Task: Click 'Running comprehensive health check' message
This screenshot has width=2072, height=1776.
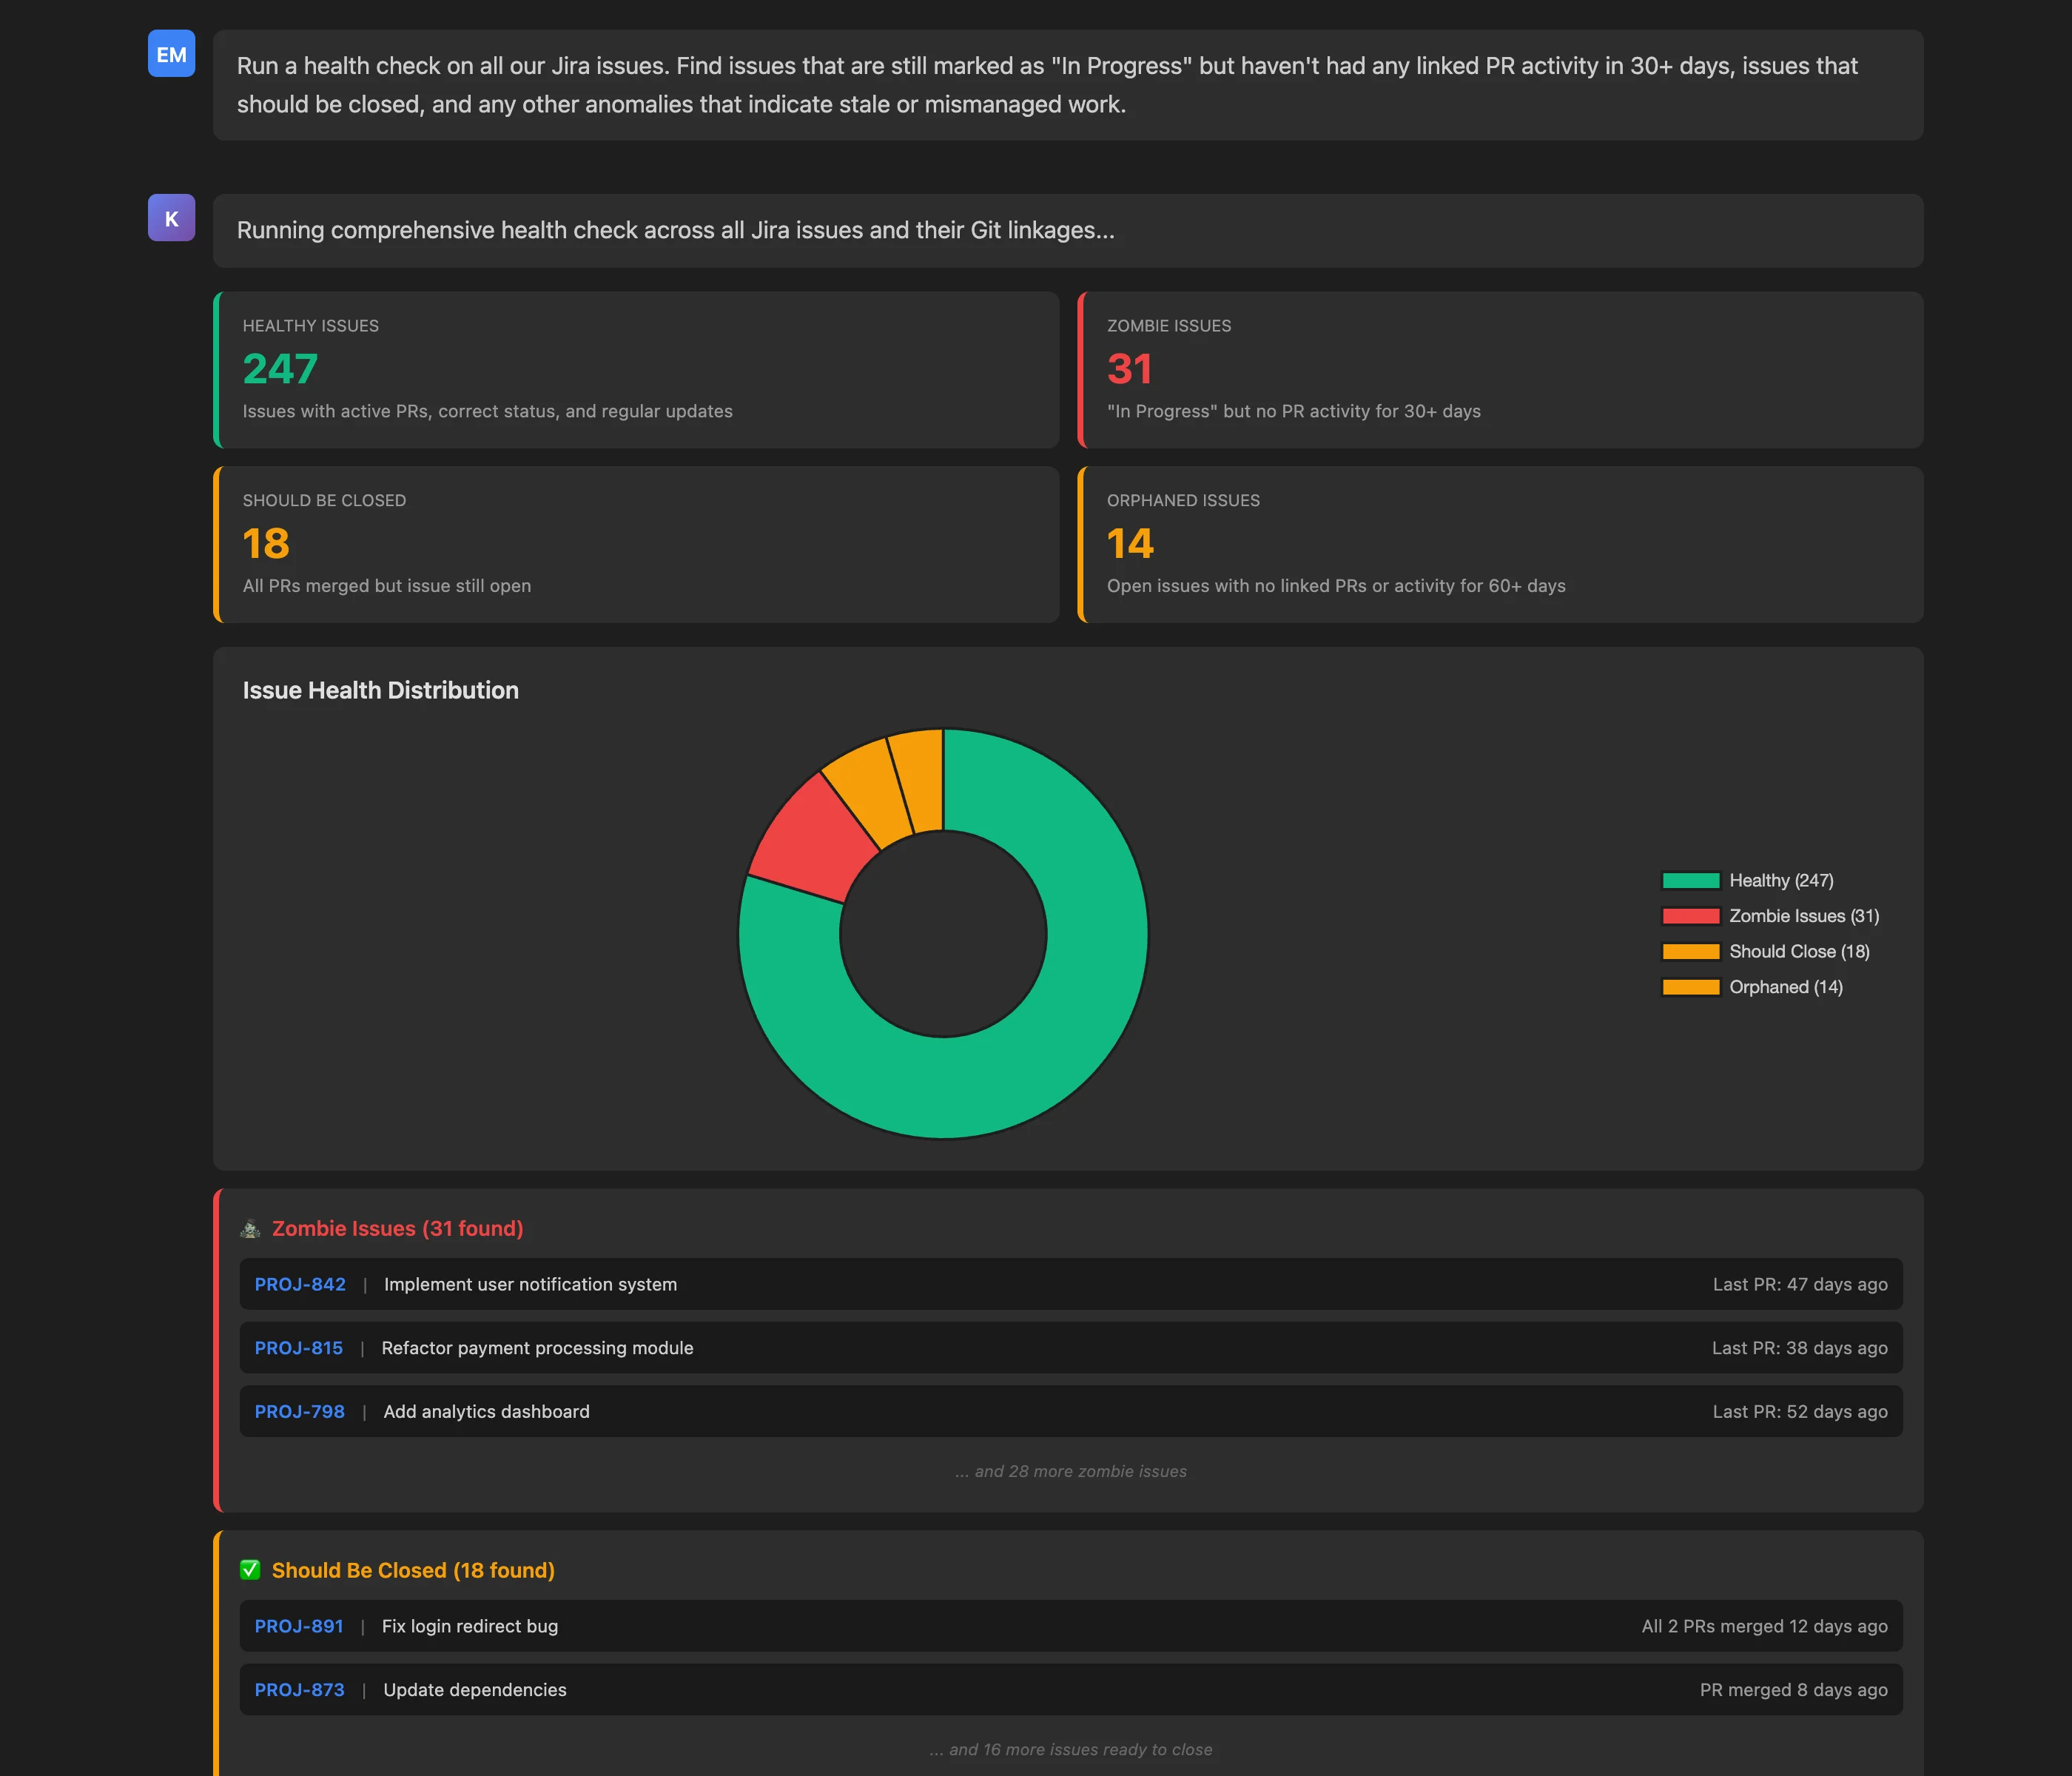Action: click(x=1068, y=231)
